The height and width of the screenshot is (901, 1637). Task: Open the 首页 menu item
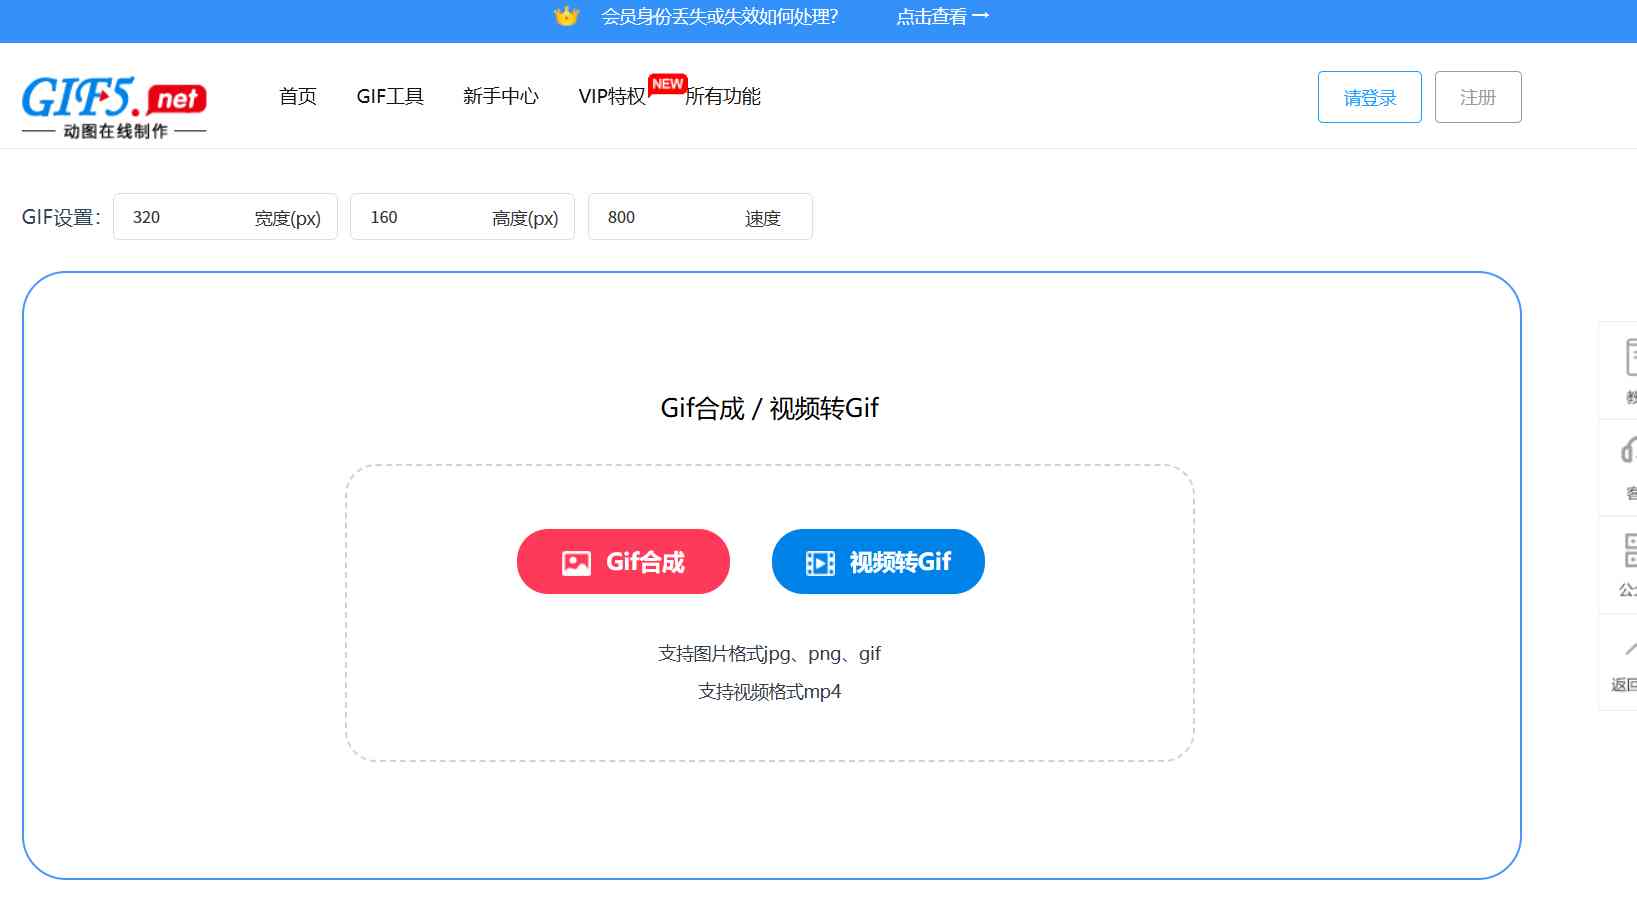(296, 97)
